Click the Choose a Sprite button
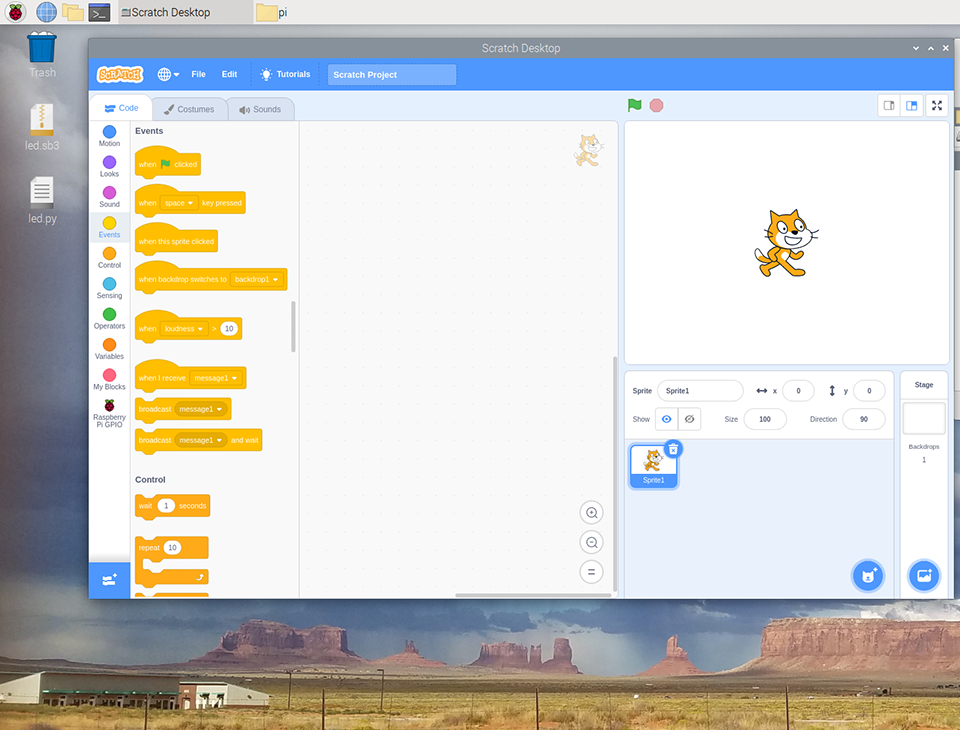960x730 pixels. coord(868,576)
